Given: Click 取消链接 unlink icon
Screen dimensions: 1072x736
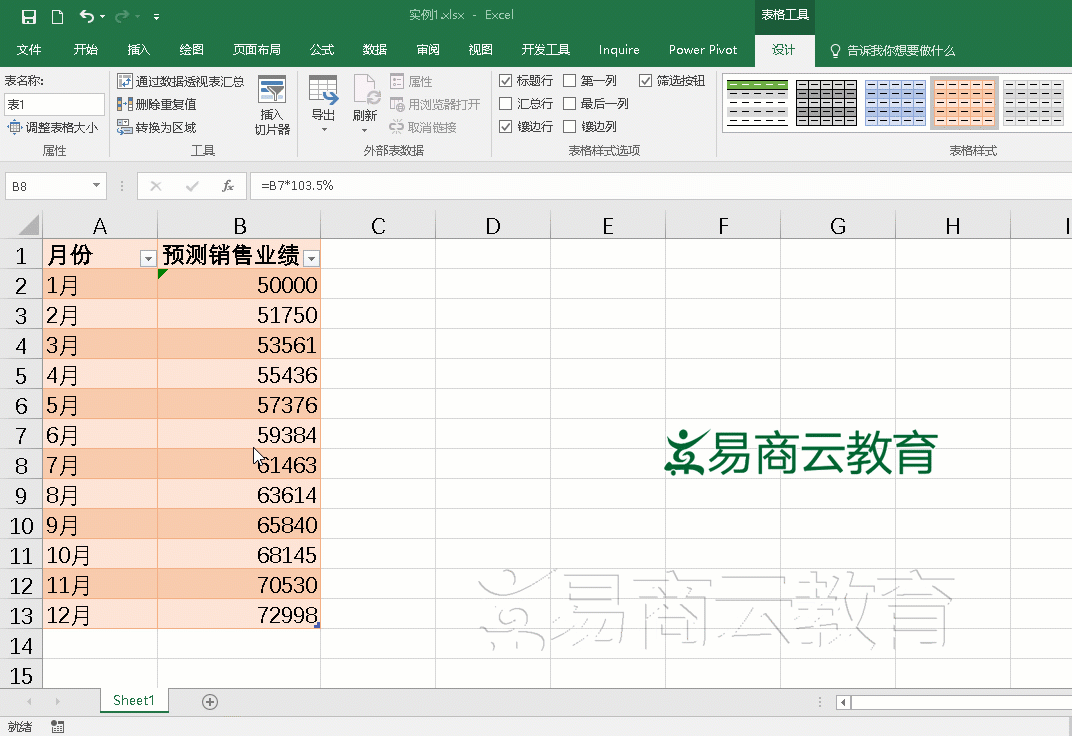Looking at the screenshot, I should (x=397, y=127).
